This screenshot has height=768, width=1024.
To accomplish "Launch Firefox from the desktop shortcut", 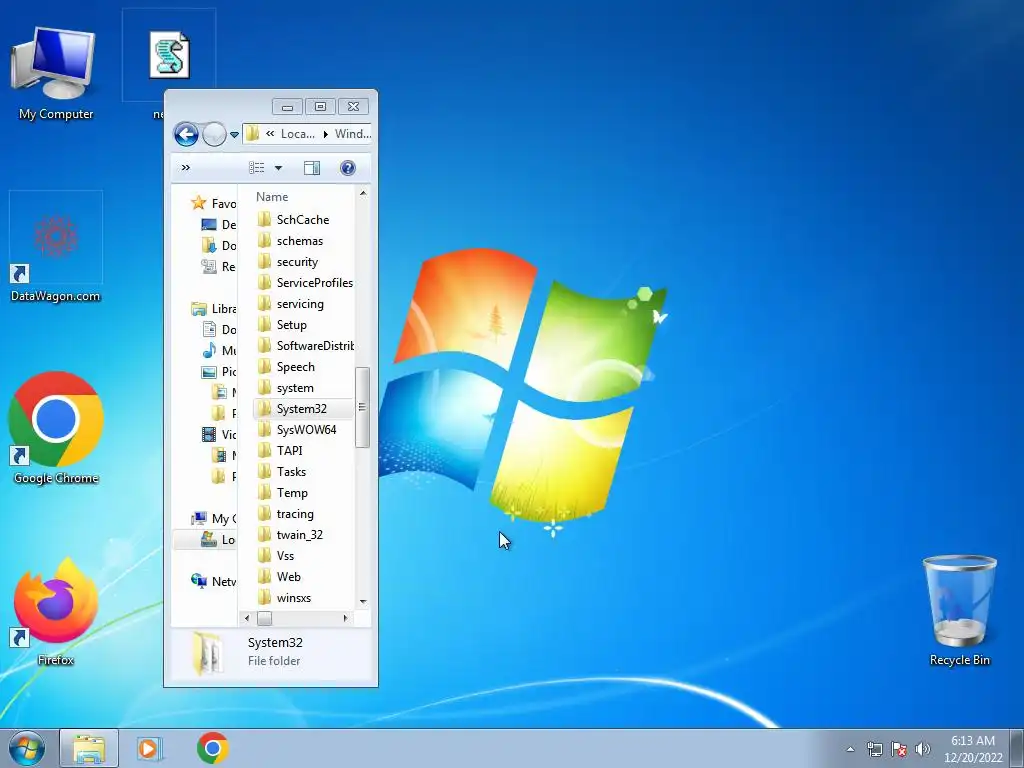I will (56, 612).
